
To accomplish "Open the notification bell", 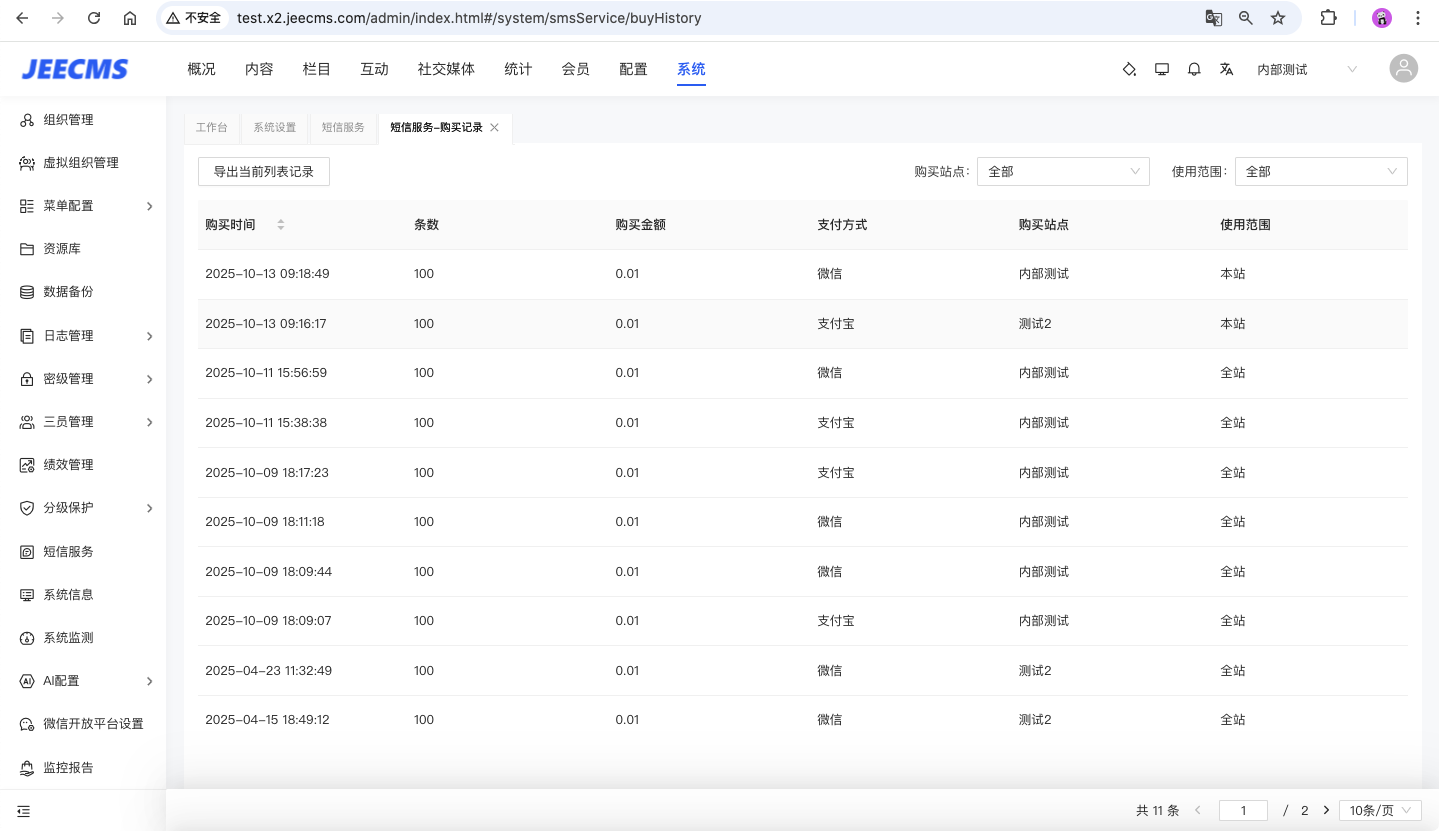I will coord(1194,69).
